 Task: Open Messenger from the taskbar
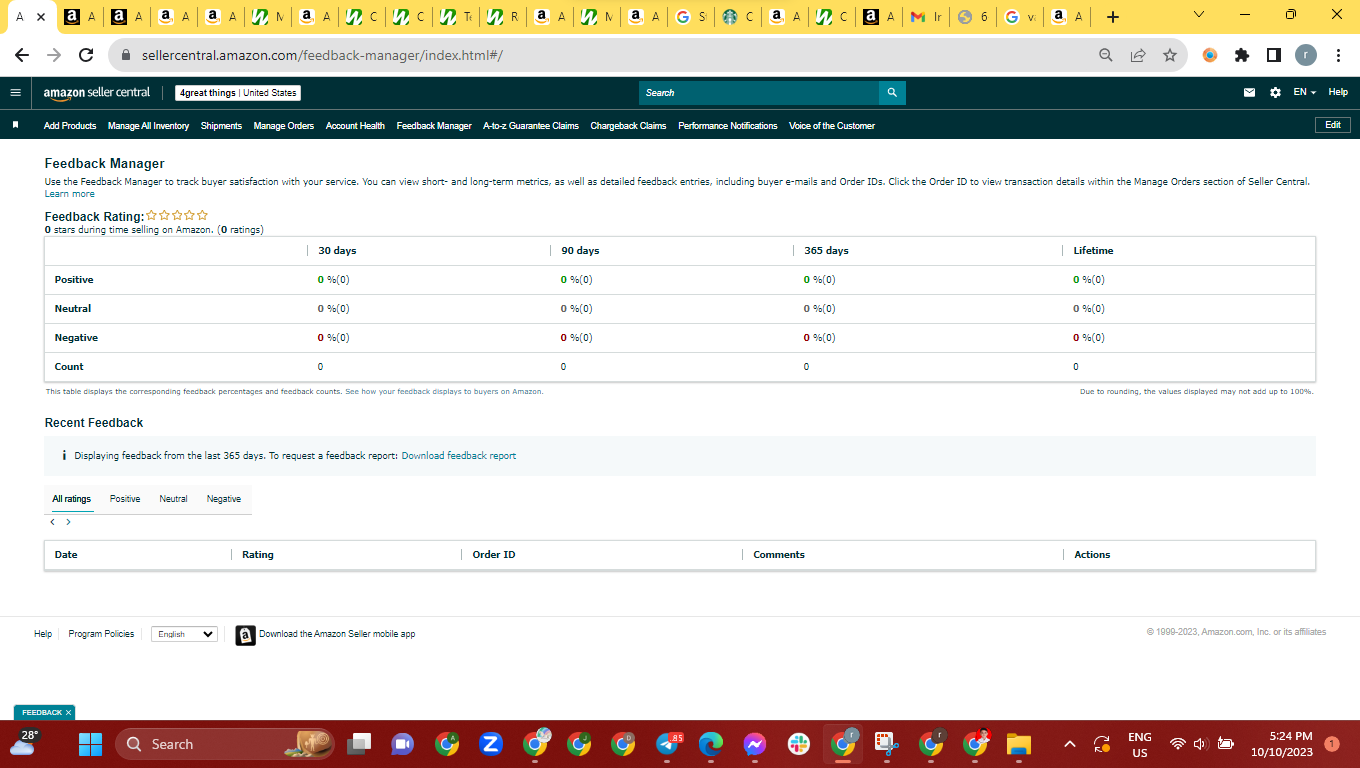tap(755, 744)
